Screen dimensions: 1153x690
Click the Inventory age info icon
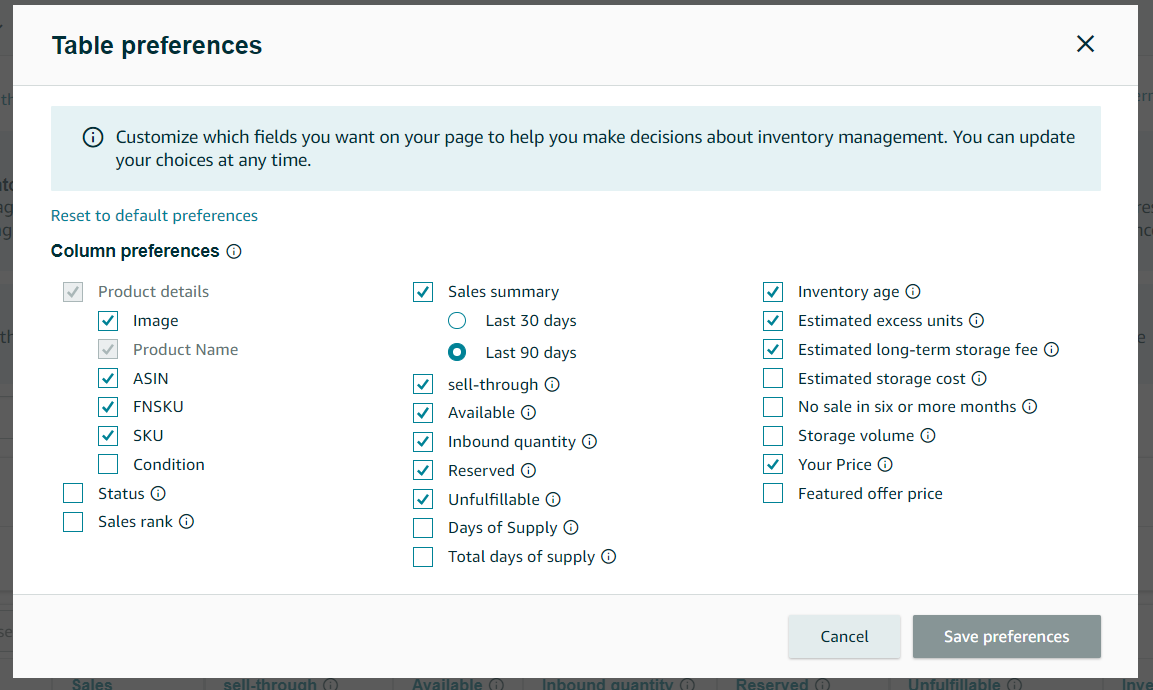pos(912,292)
